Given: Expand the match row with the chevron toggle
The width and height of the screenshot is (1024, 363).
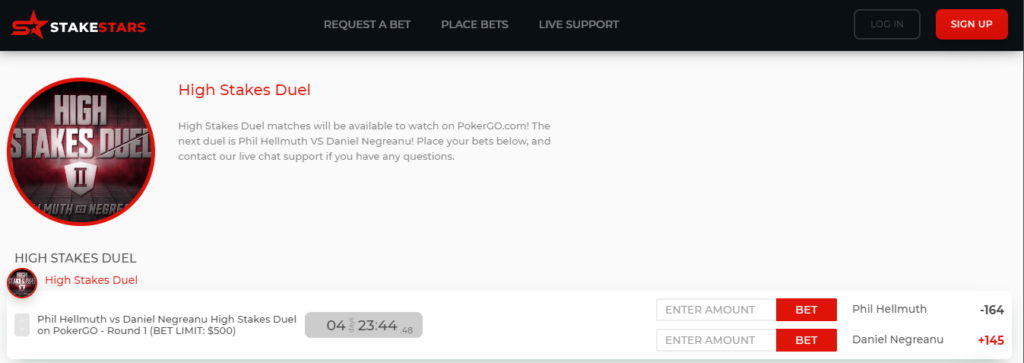Looking at the screenshot, I should coord(22,324).
